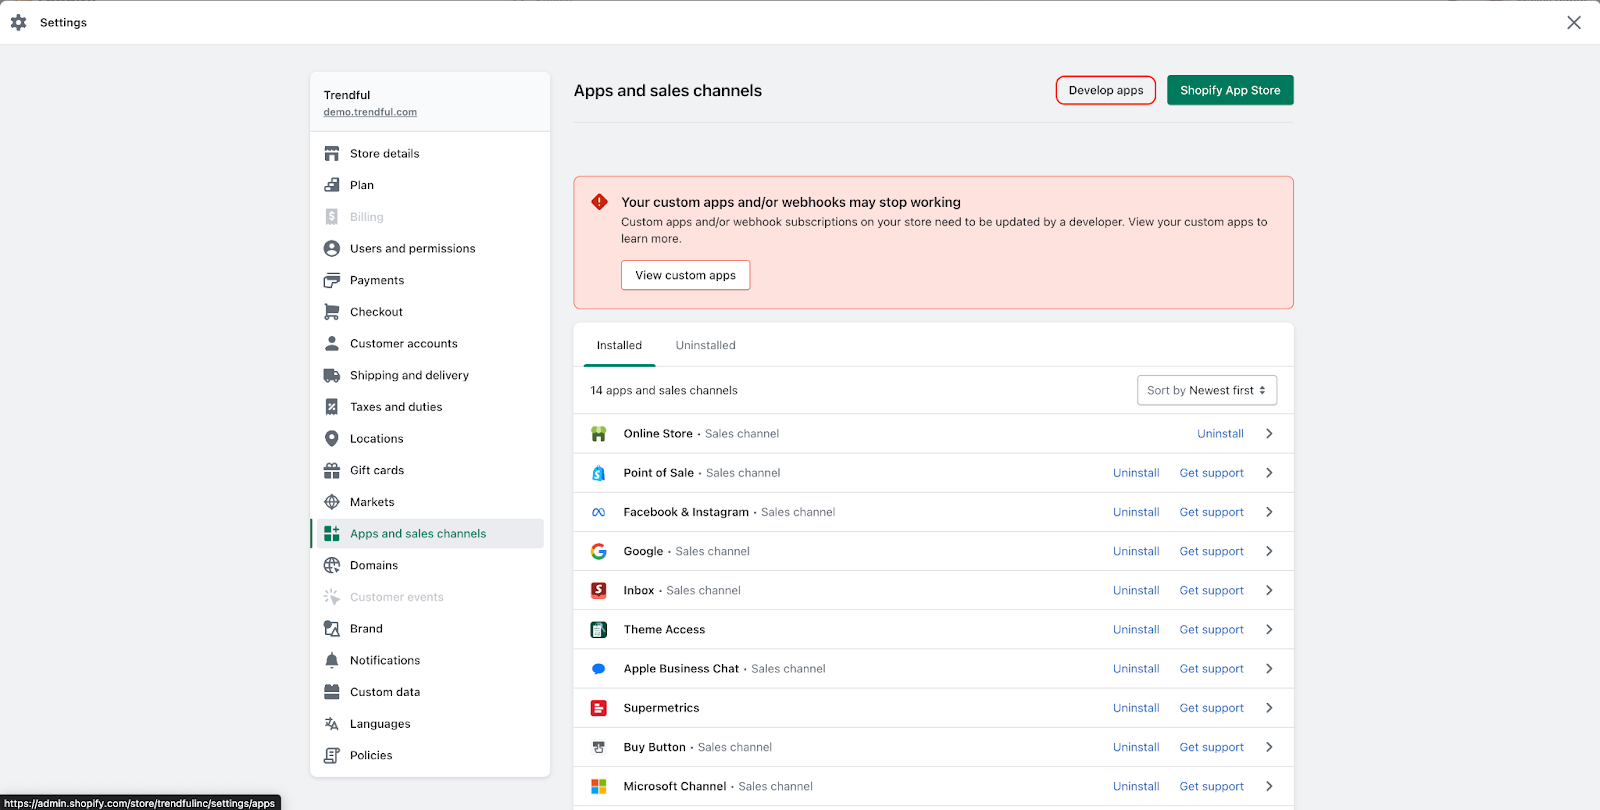1600x810 pixels.
Task: Close the Settings page
Action: tap(1574, 22)
